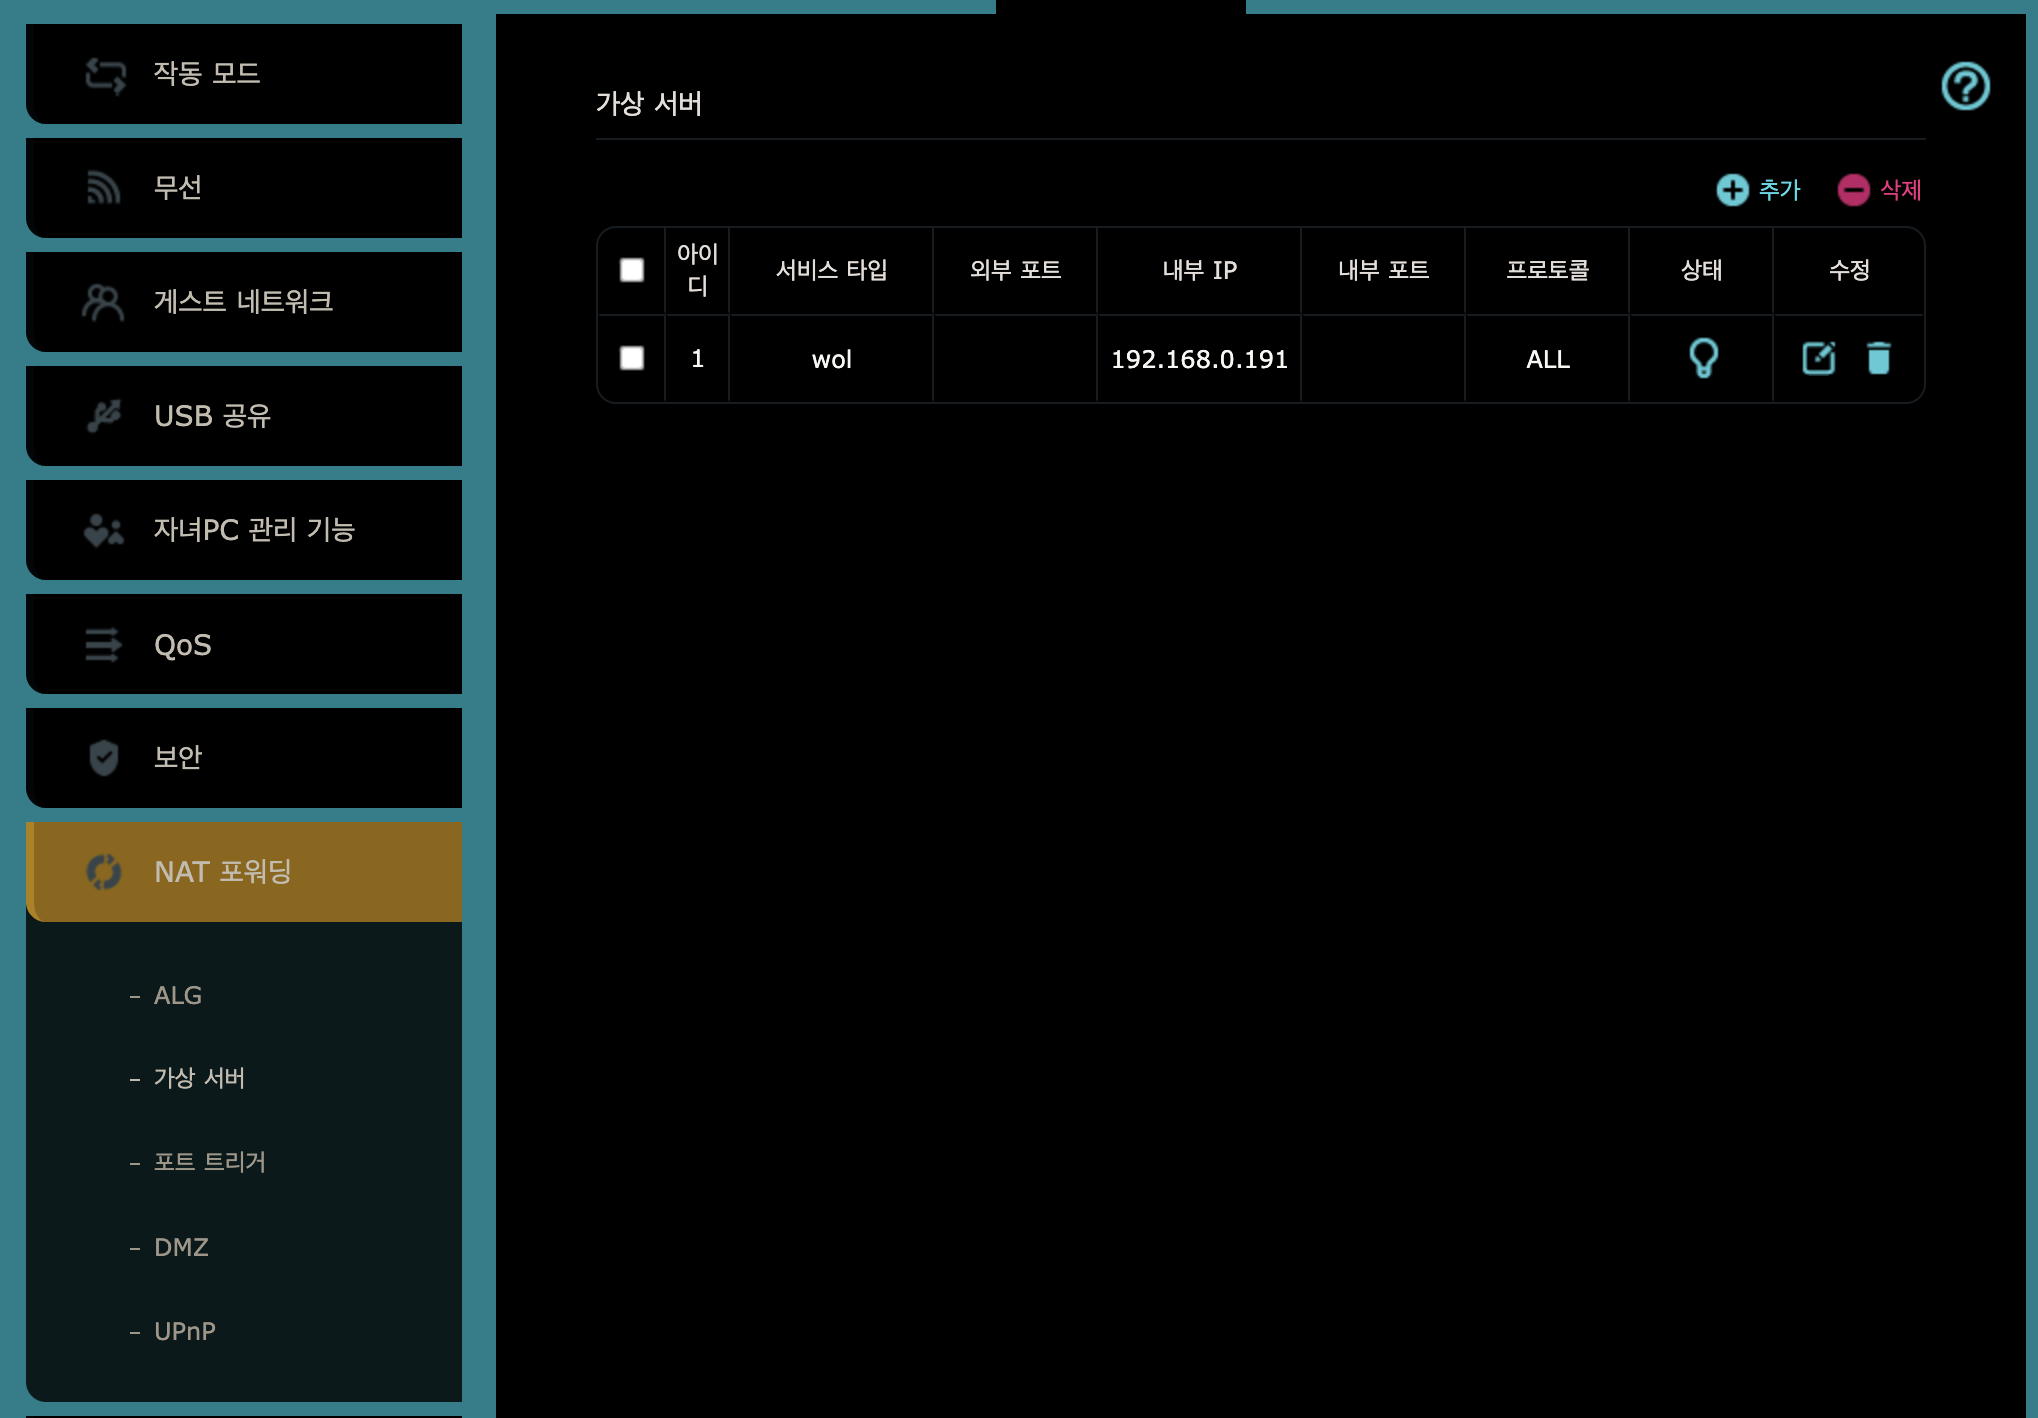Collapse the NAT 포워딩 section
The image size is (2038, 1418).
[244, 872]
